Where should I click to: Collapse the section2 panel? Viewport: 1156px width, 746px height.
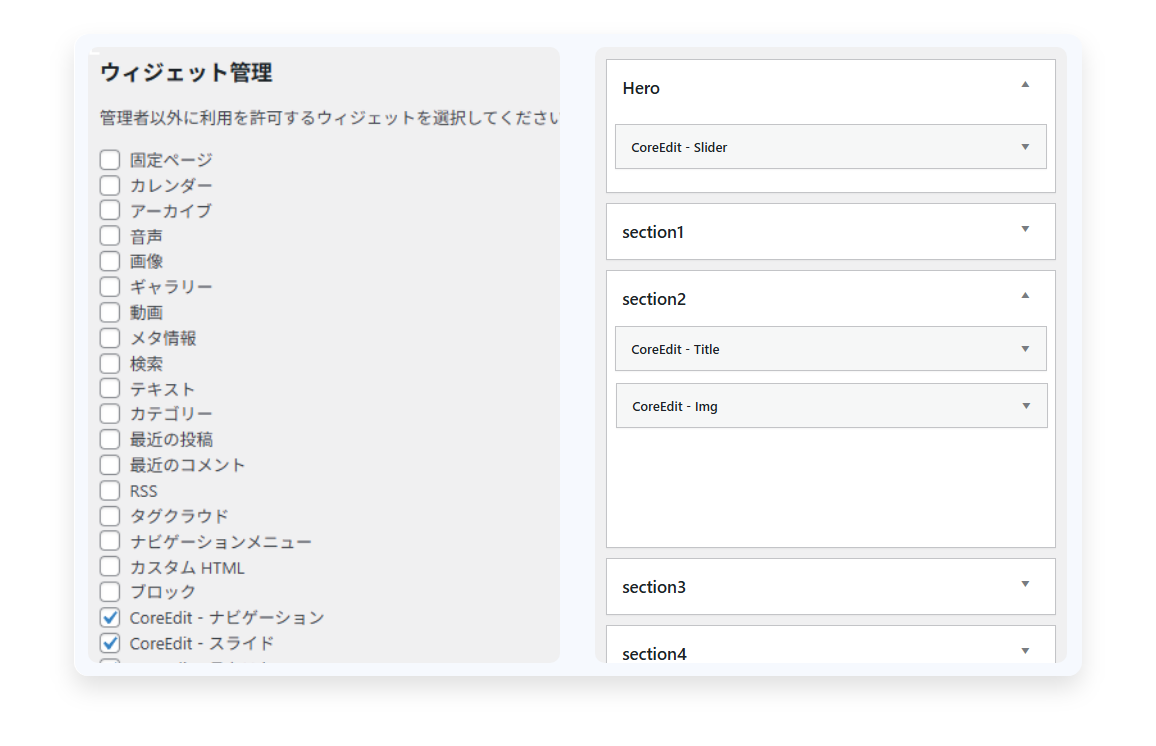[1024, 296]
